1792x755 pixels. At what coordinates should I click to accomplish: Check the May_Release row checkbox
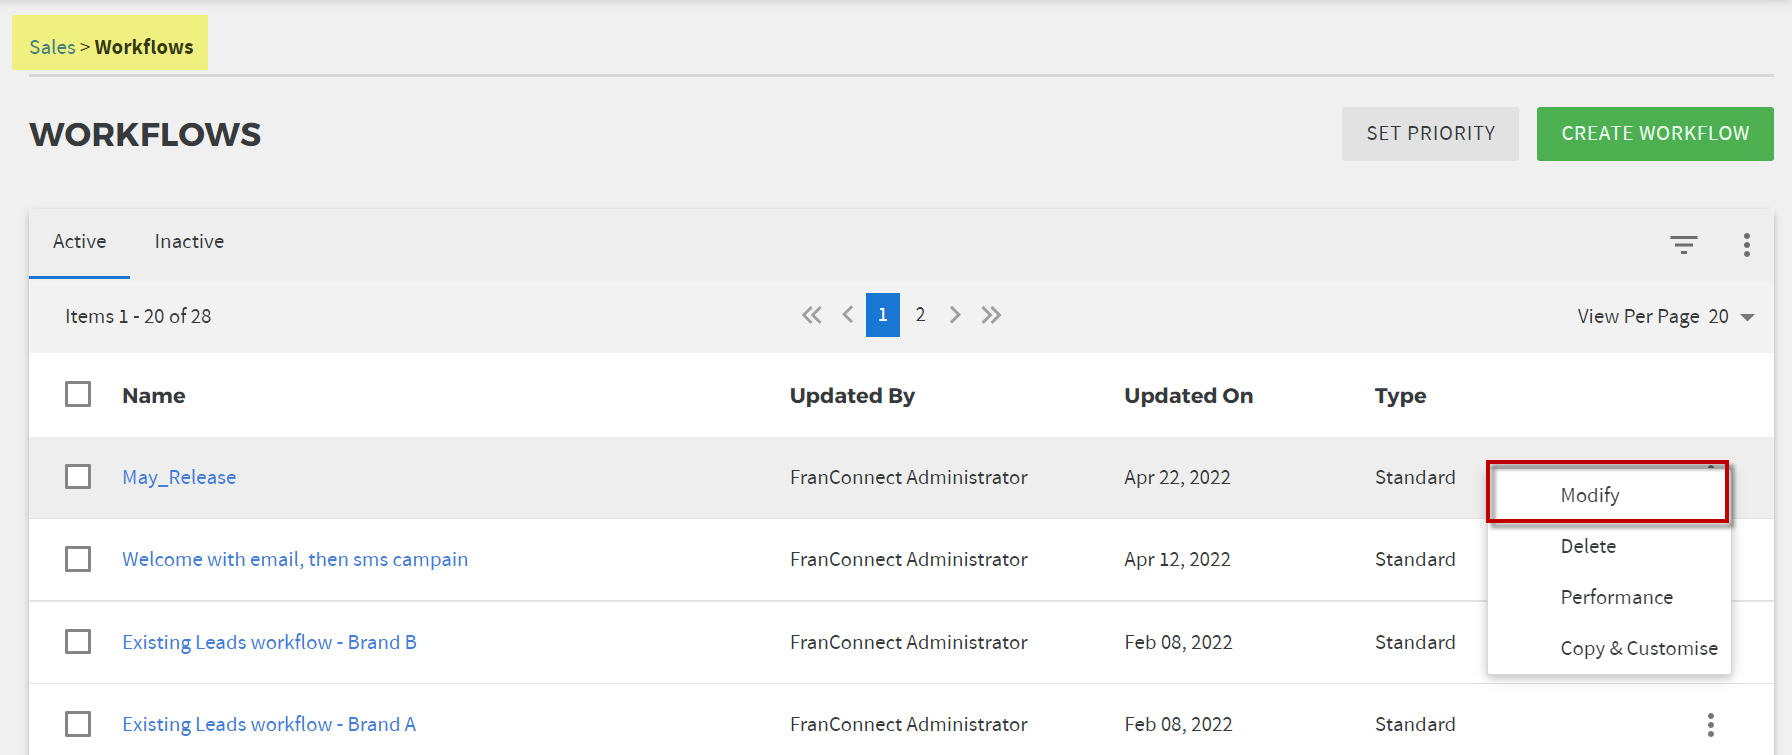pyautogui.click(x=78, y=476)
